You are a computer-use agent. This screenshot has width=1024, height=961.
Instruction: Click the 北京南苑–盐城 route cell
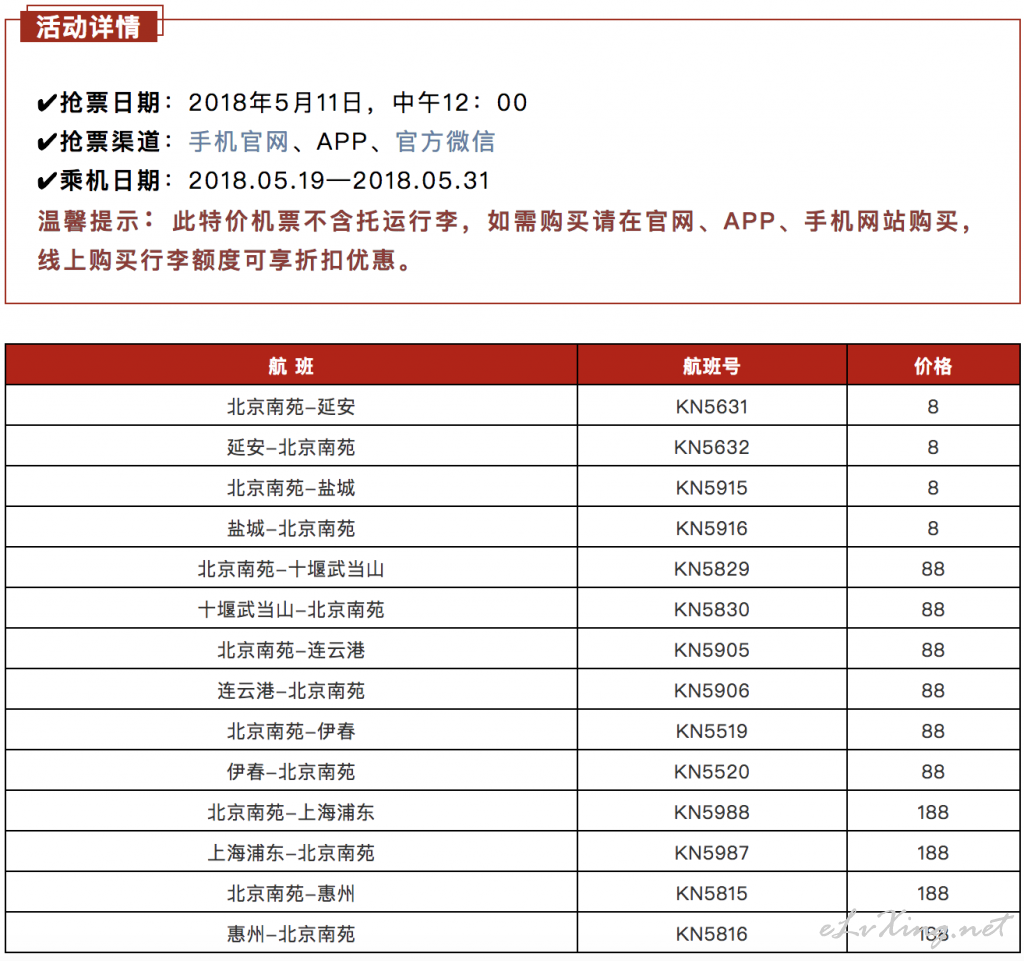tap(291, 487)
